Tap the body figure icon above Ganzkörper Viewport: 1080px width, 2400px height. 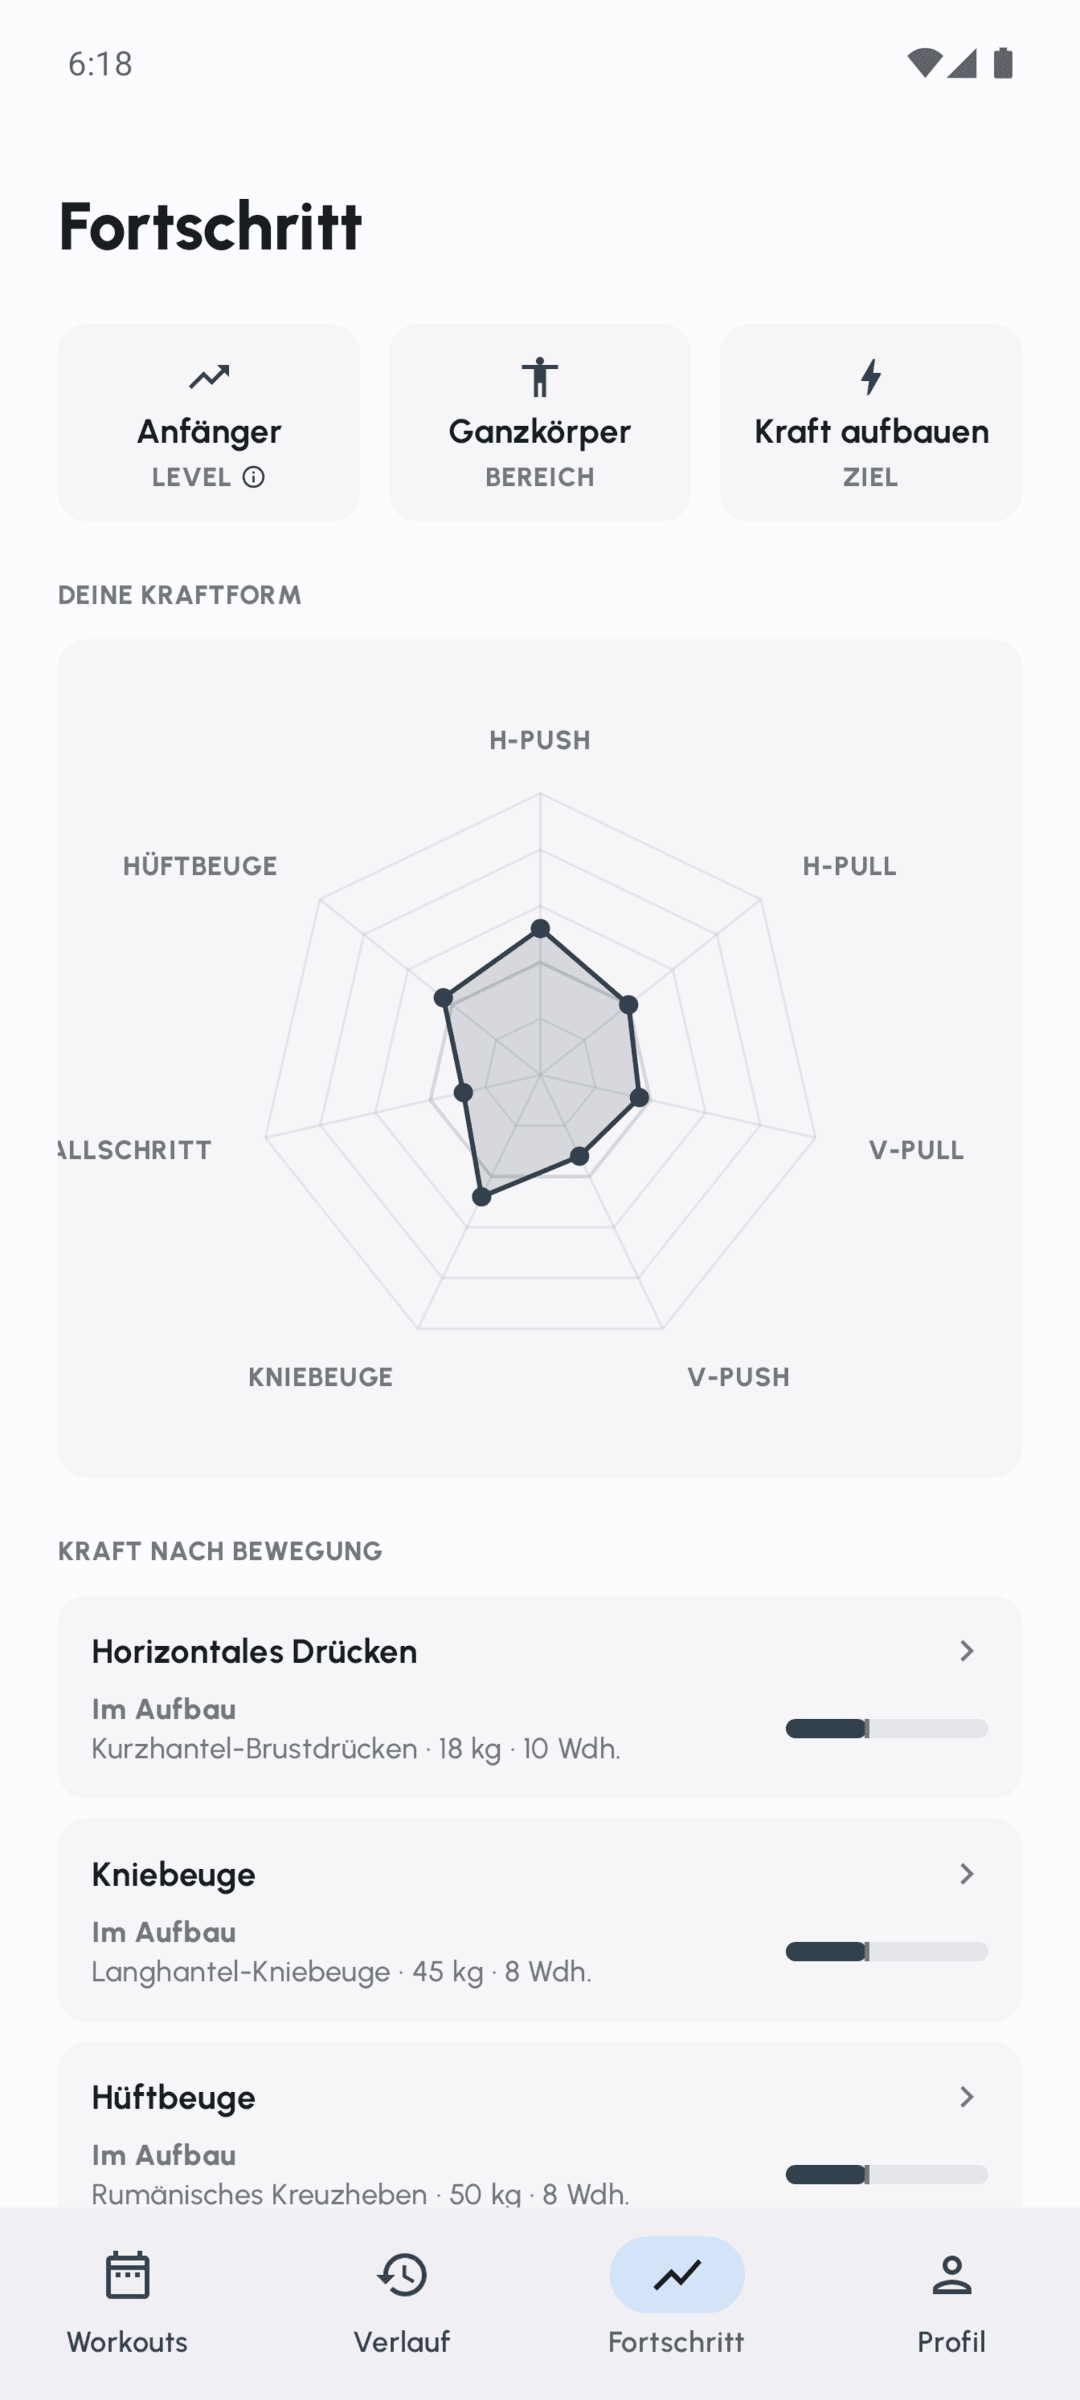click(x=540, y=377)
